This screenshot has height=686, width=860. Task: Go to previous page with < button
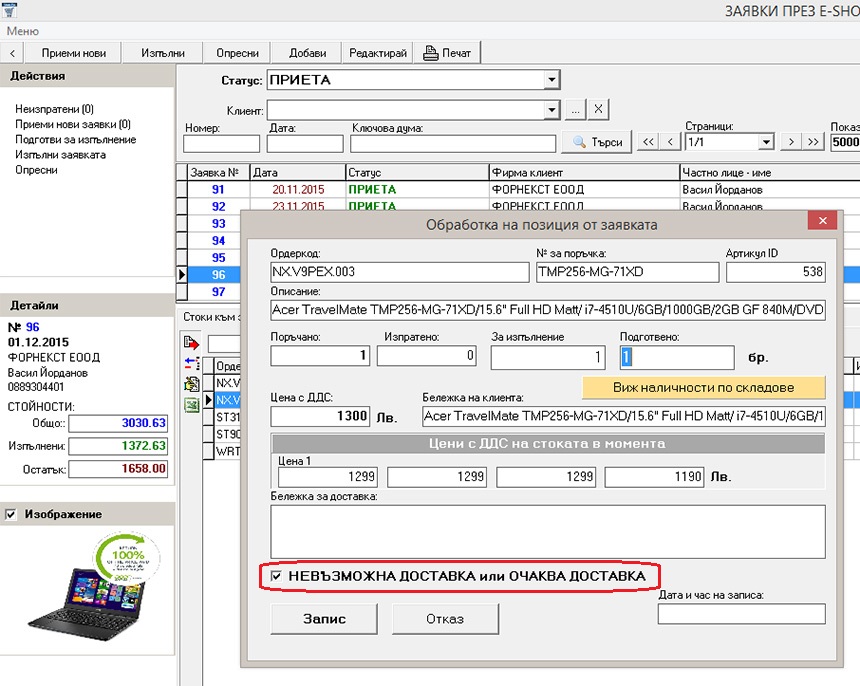[x=670, y=142]
